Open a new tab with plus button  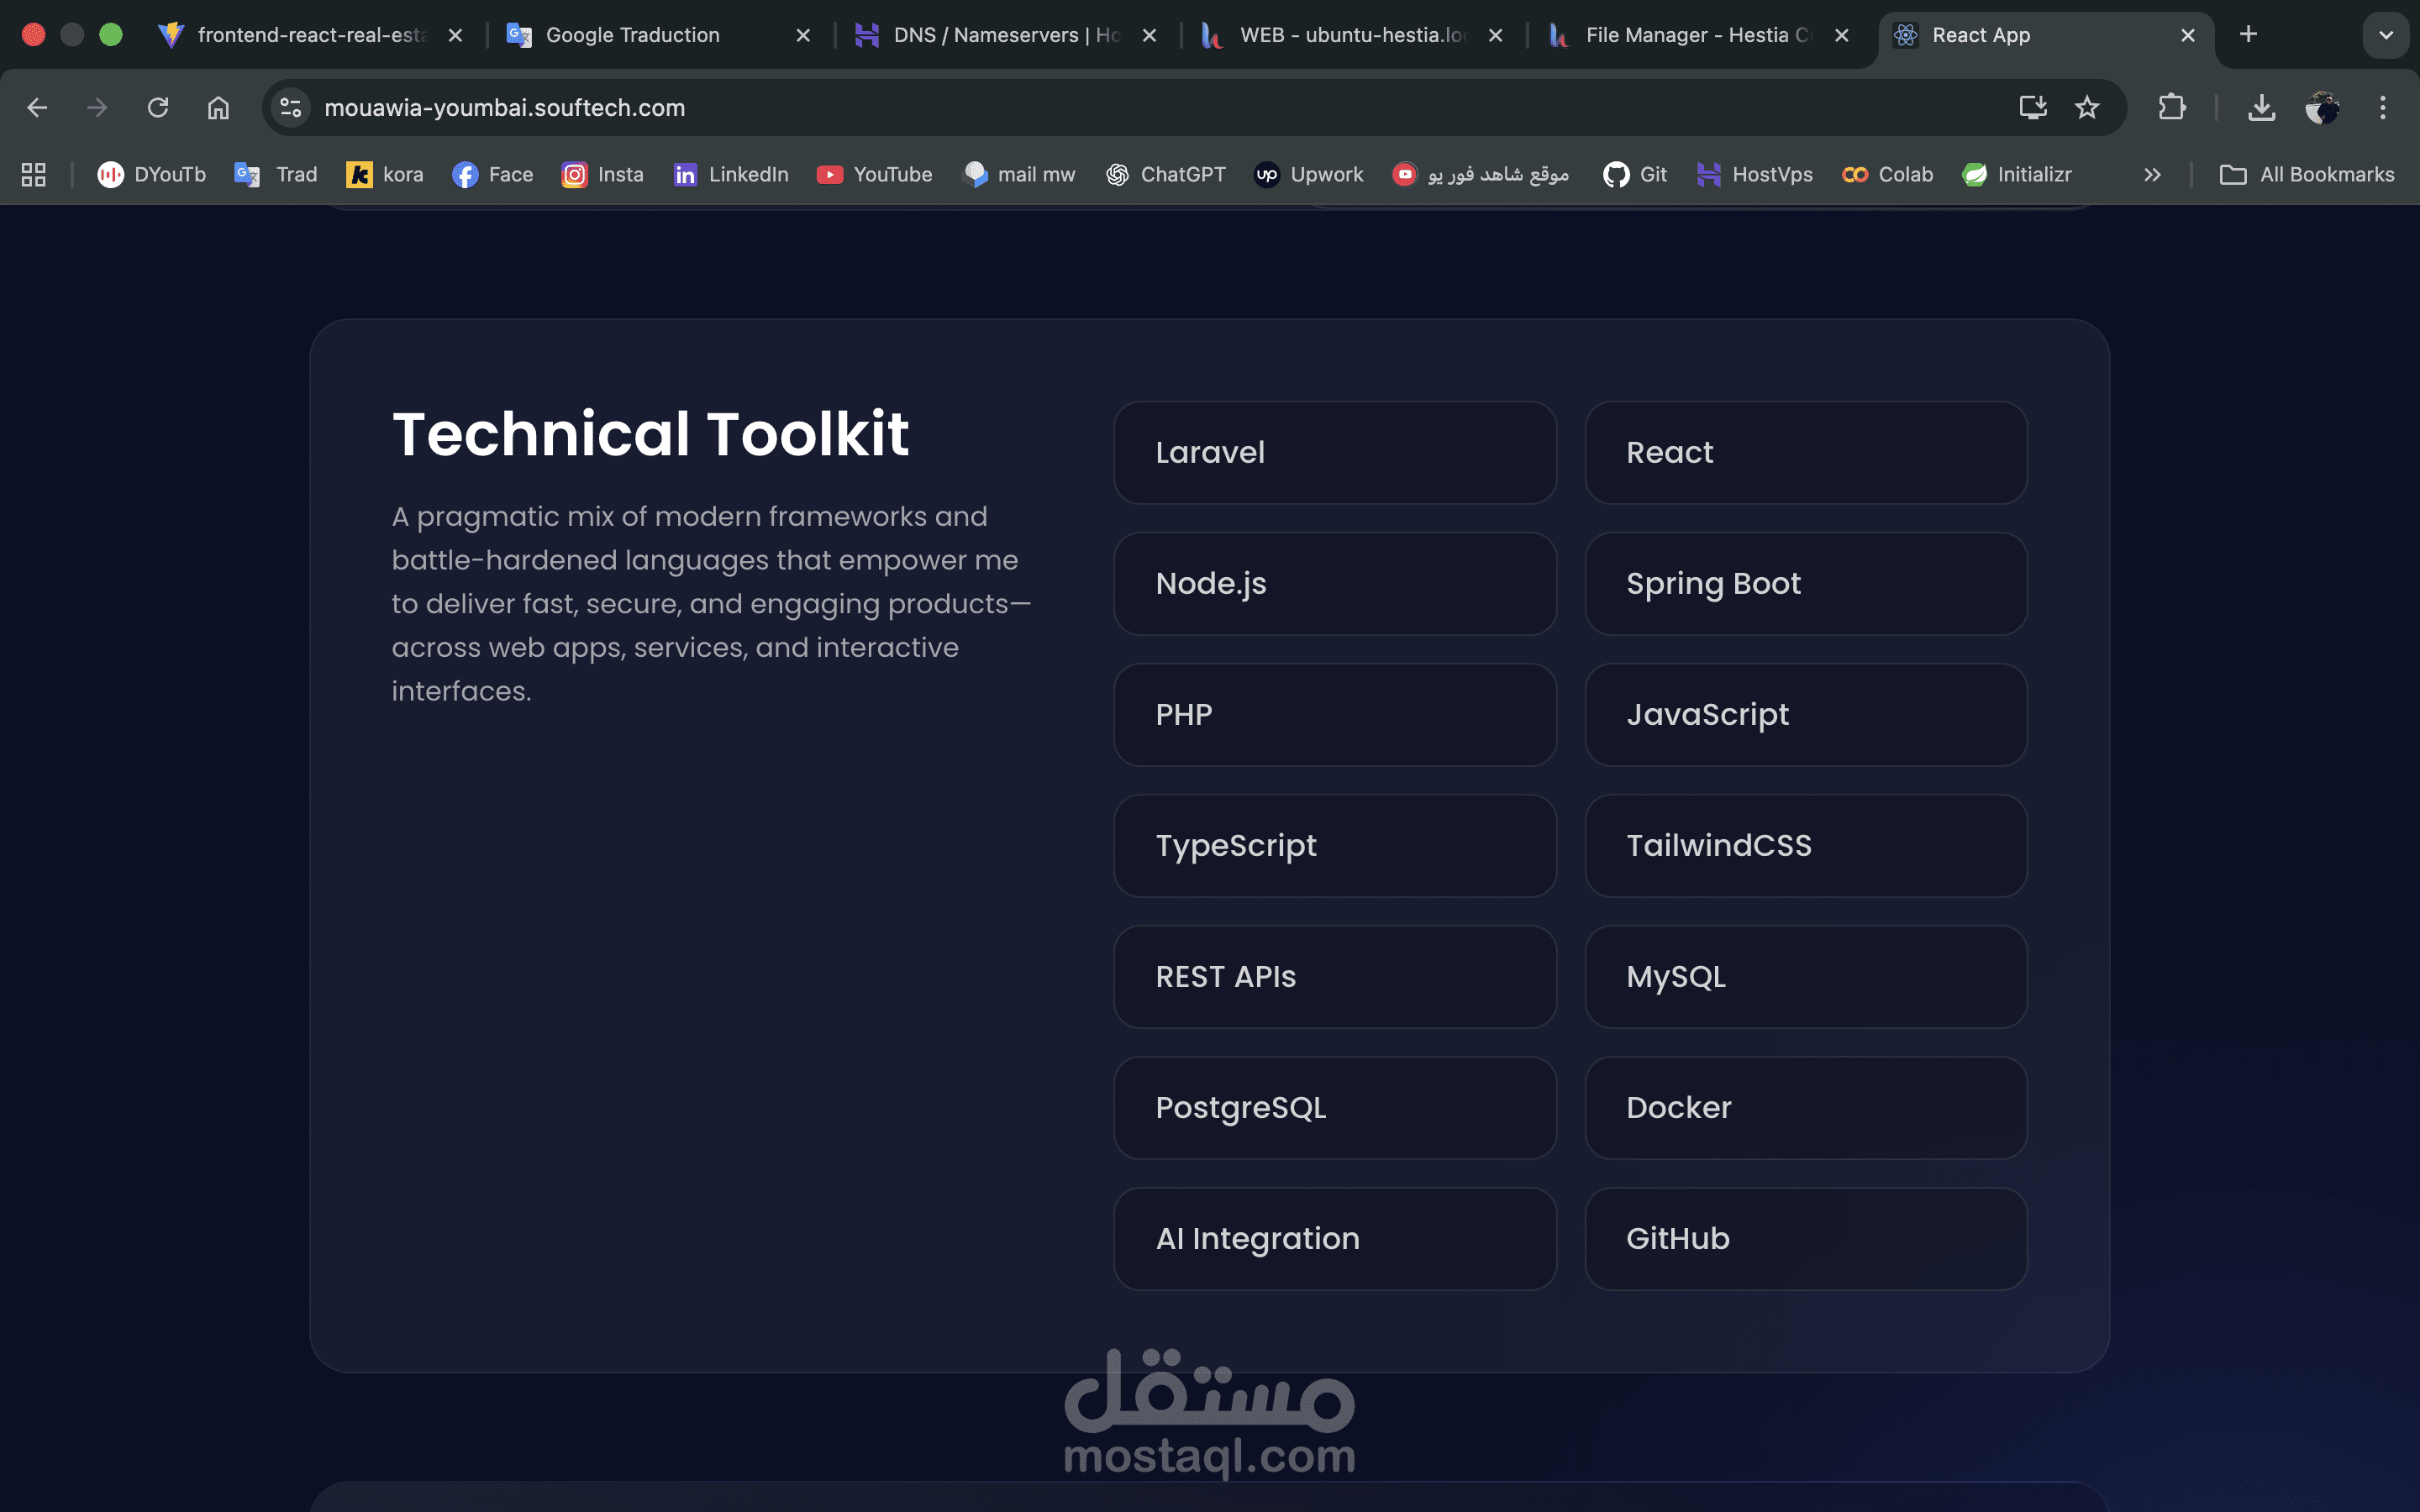pyautogui.click(x=2248, y=35)
